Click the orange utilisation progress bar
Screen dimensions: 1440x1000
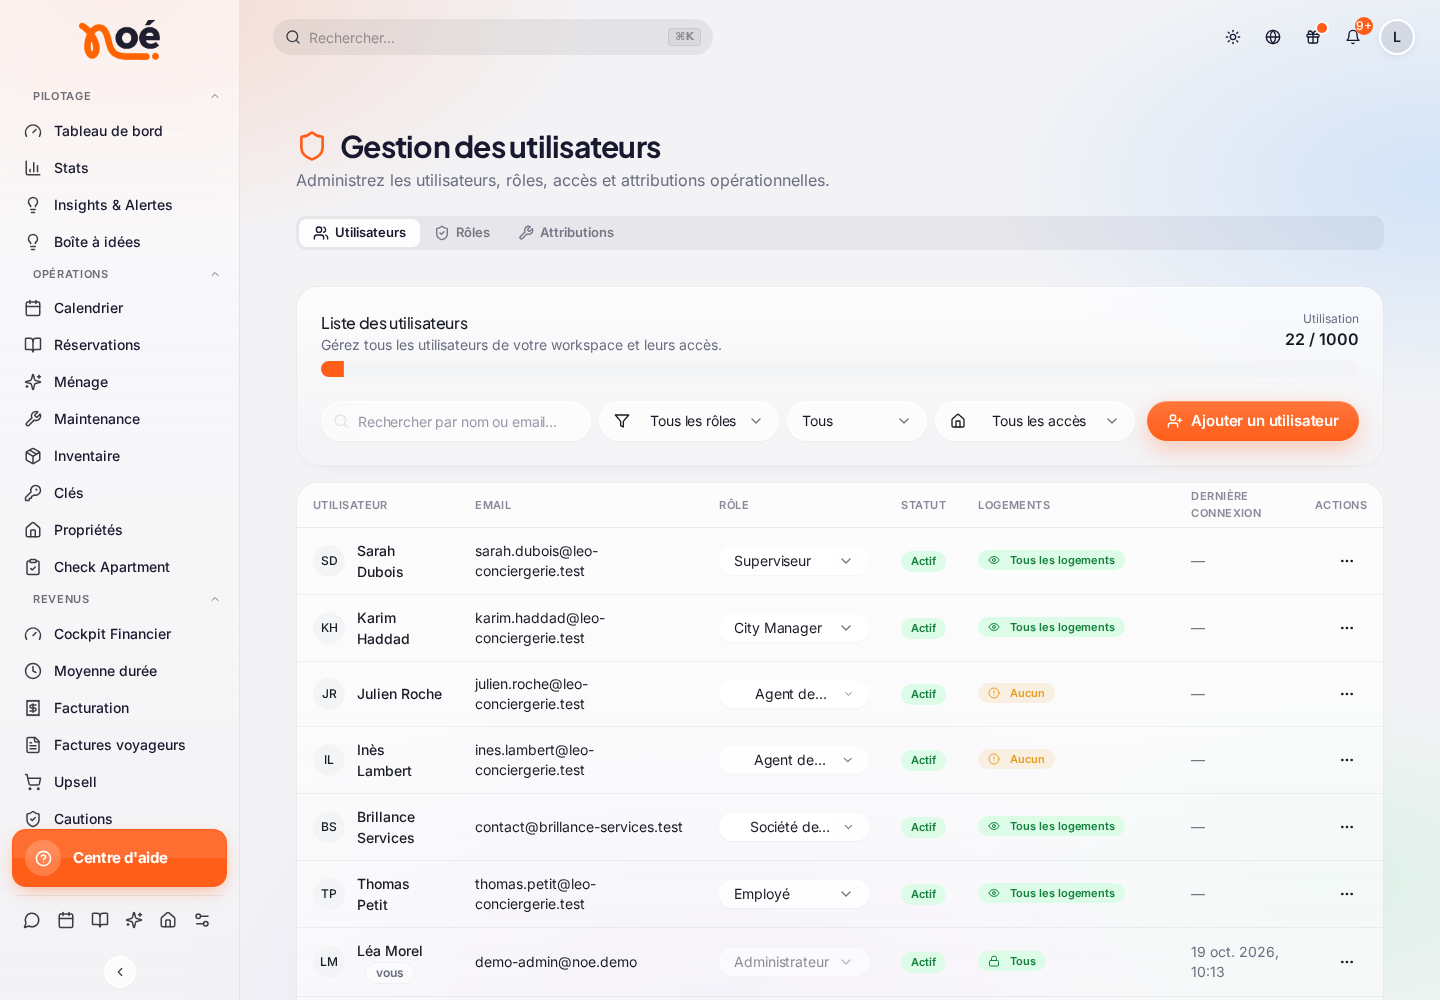332,369
